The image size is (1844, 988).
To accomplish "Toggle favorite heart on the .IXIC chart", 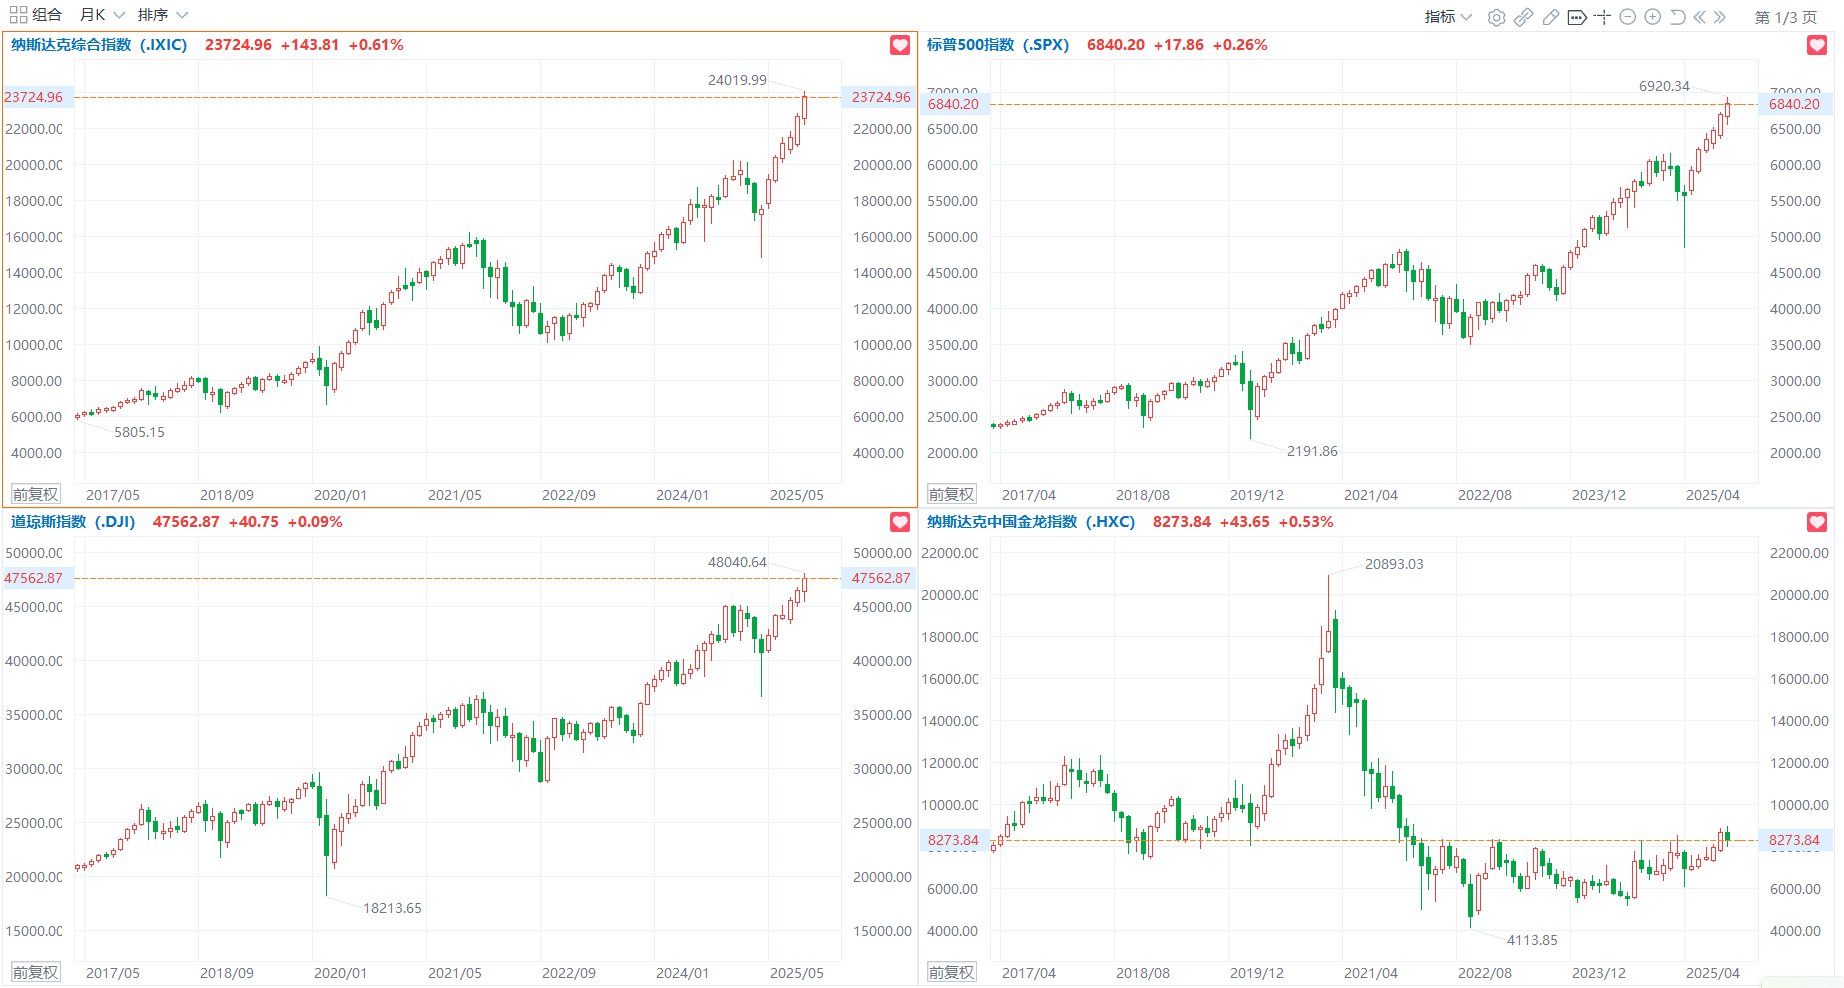I will (x=900, y=45).
